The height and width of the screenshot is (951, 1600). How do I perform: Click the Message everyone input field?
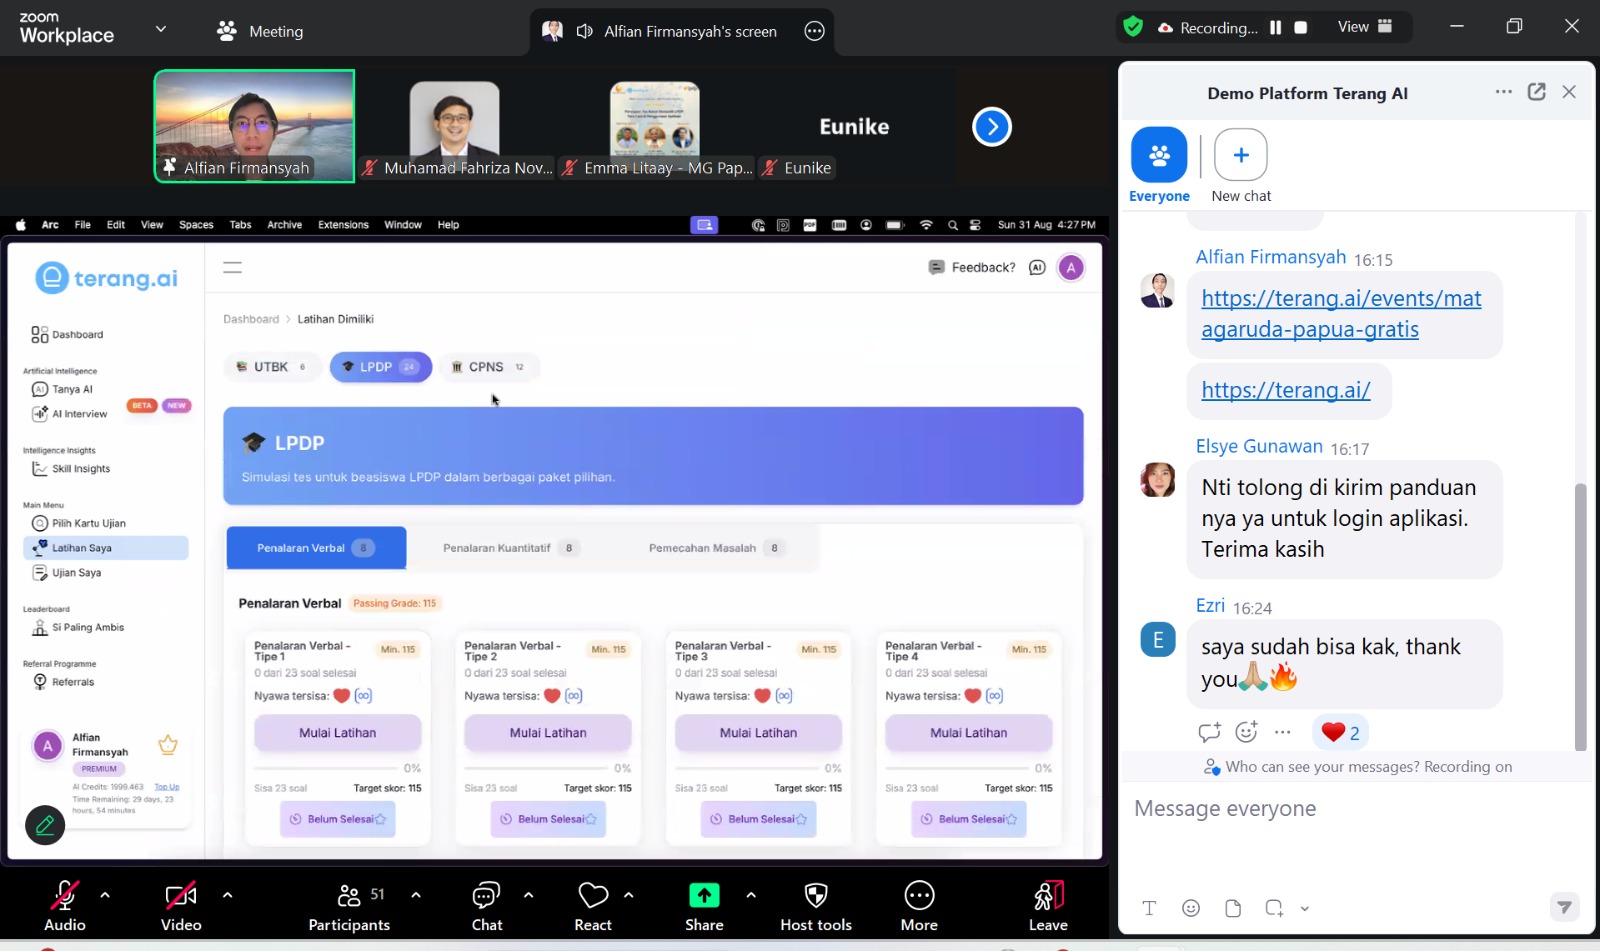pos(1356,808)
